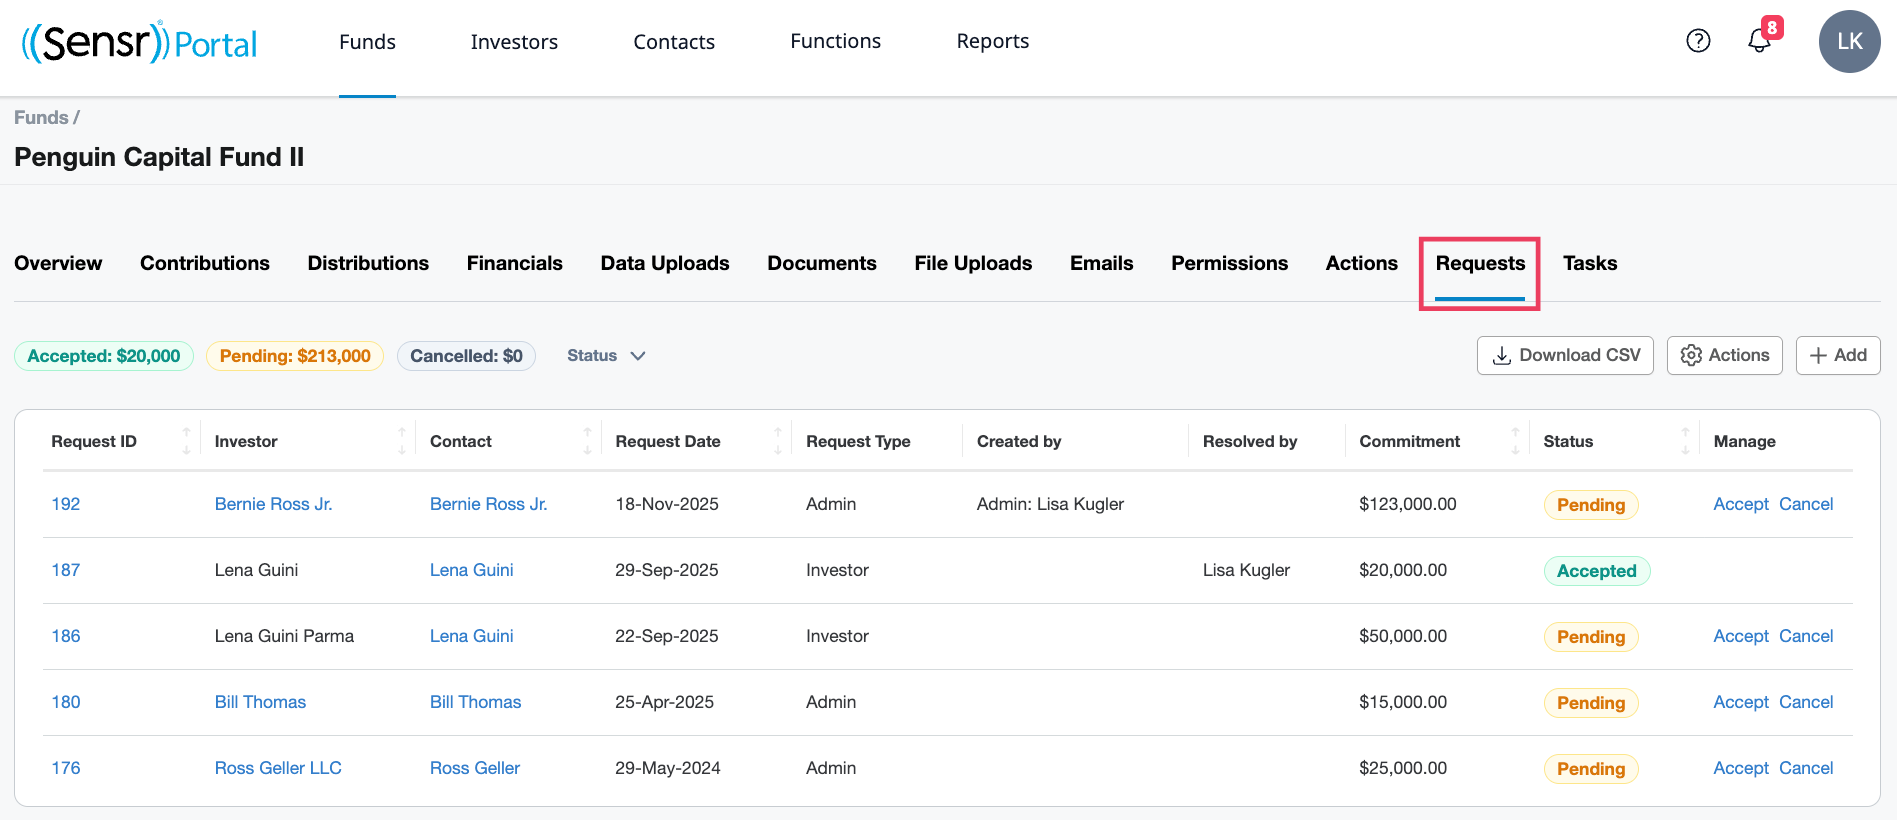Sort by Request Date column arrows
The width and height of the screenshot is (1897, 820).
pos(778,441)
